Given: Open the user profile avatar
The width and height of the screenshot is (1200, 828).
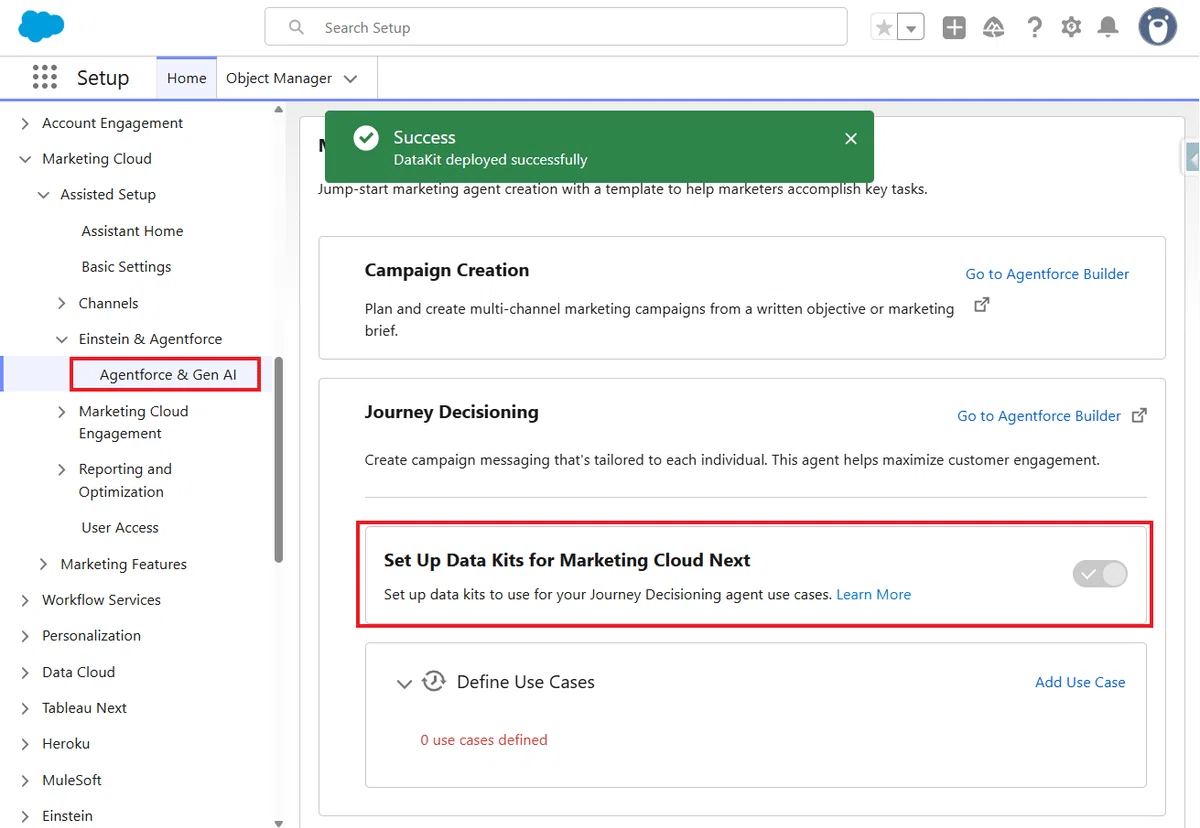Looking at the screenshot, I should point(1158,28).
